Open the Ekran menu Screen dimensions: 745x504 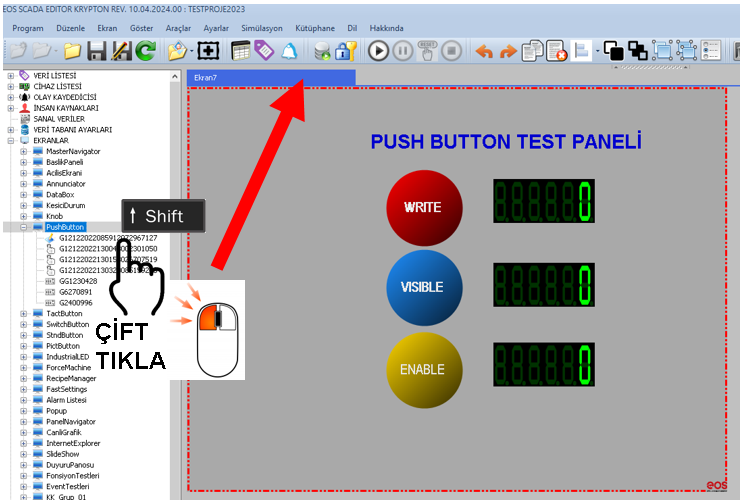coord(107,28)
